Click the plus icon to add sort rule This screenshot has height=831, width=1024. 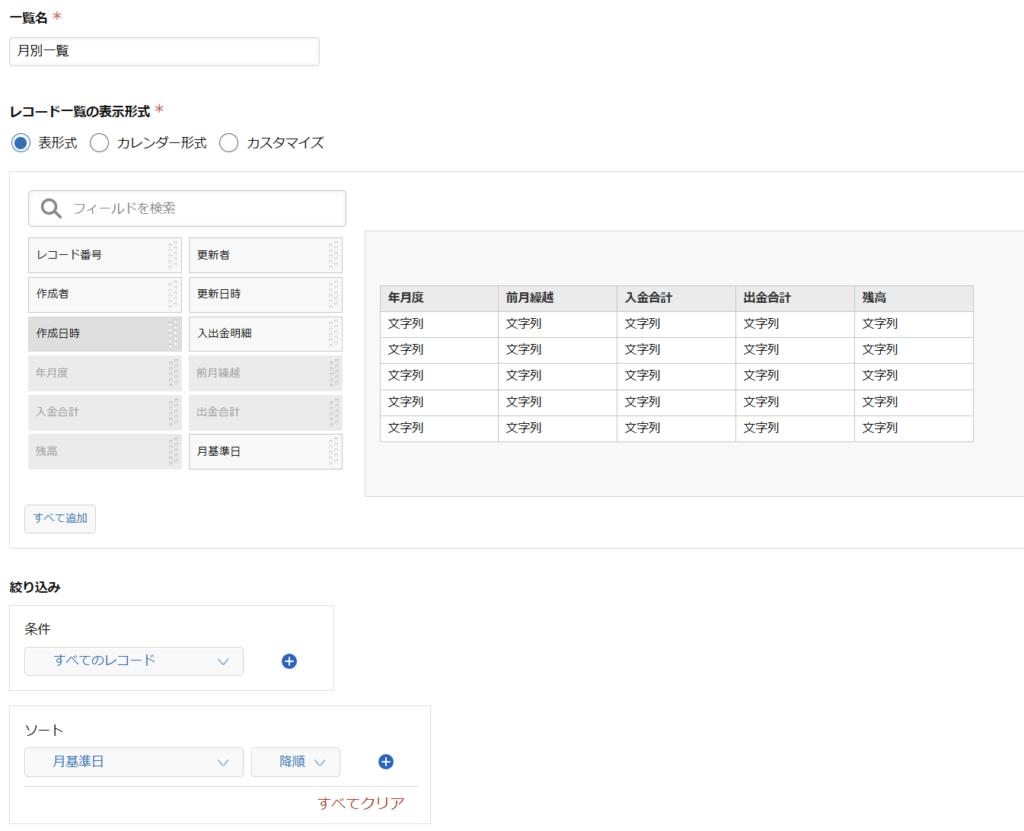386,762
